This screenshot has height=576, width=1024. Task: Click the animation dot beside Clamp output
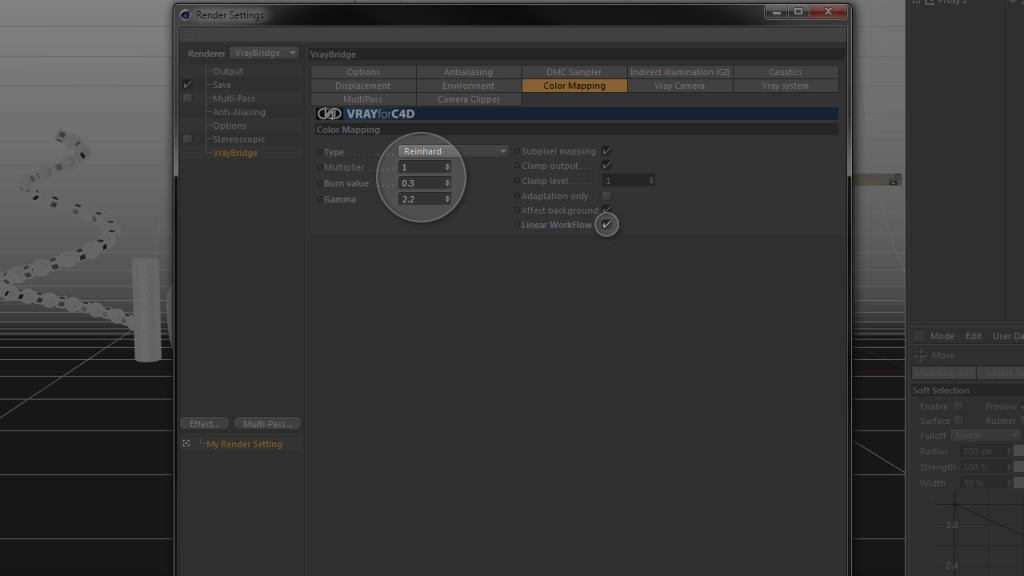tap(517, 166)
